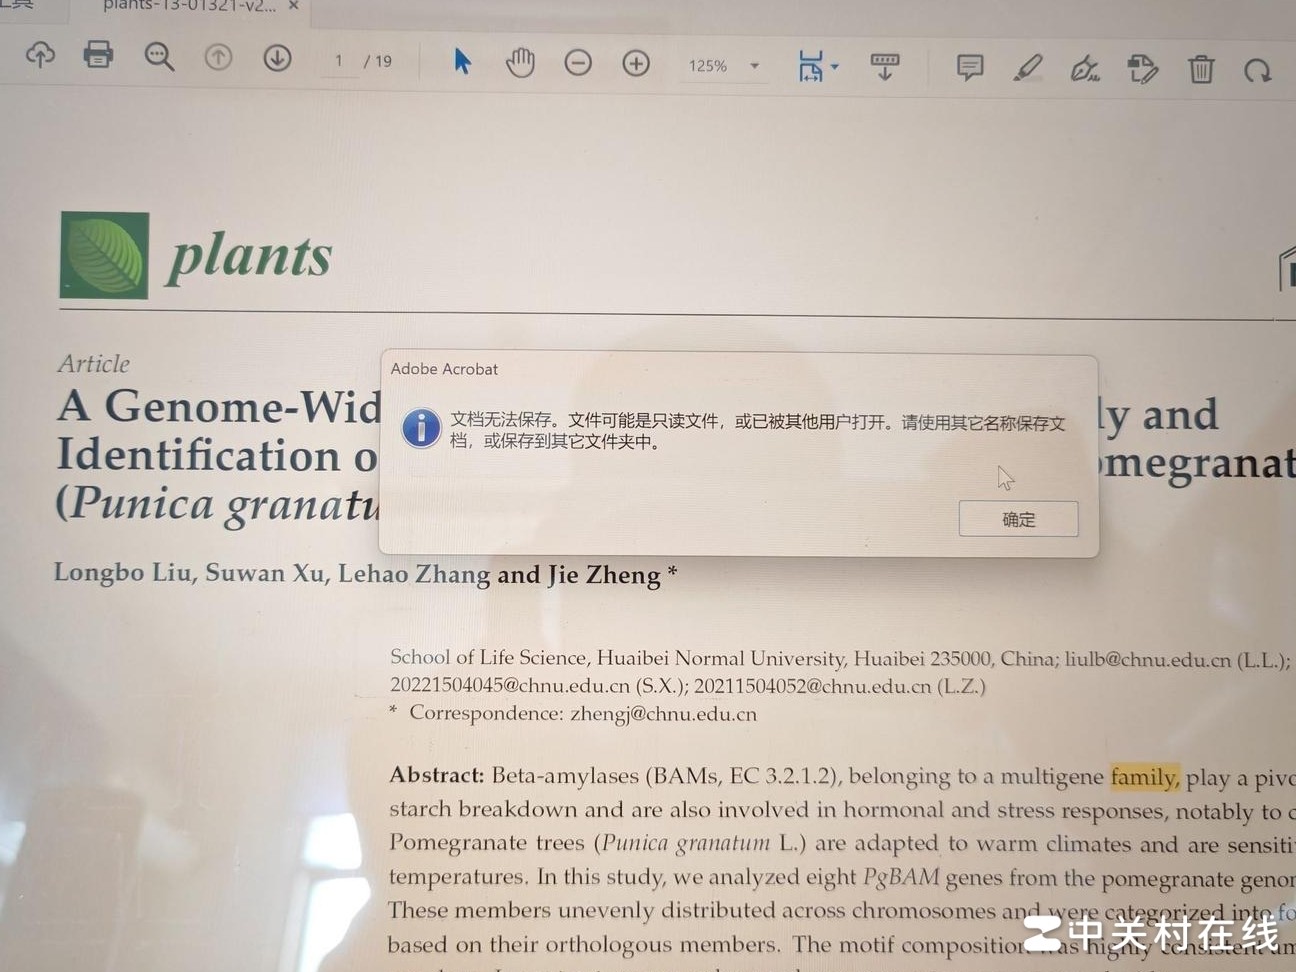The image size is (1296, 972).
Task: Open the find text magnifier tool
Action: [x=159, y=57]
